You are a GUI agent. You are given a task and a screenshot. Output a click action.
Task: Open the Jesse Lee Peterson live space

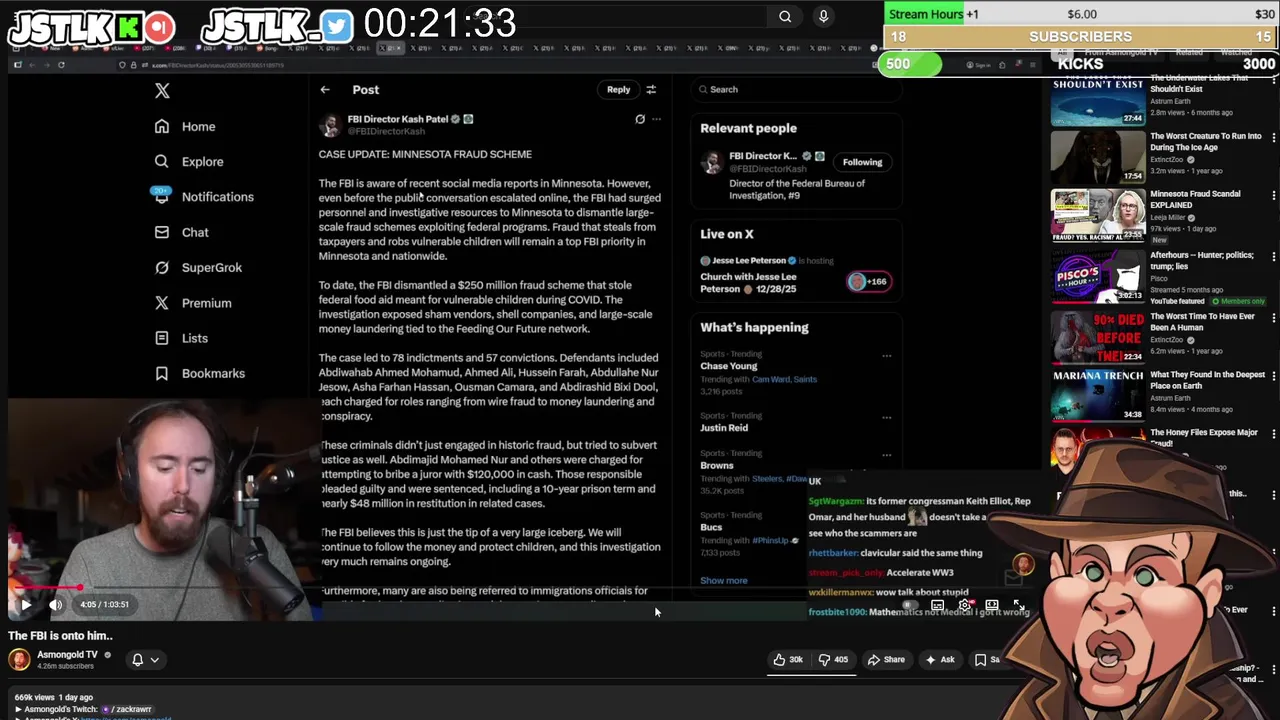click(796, 277)
